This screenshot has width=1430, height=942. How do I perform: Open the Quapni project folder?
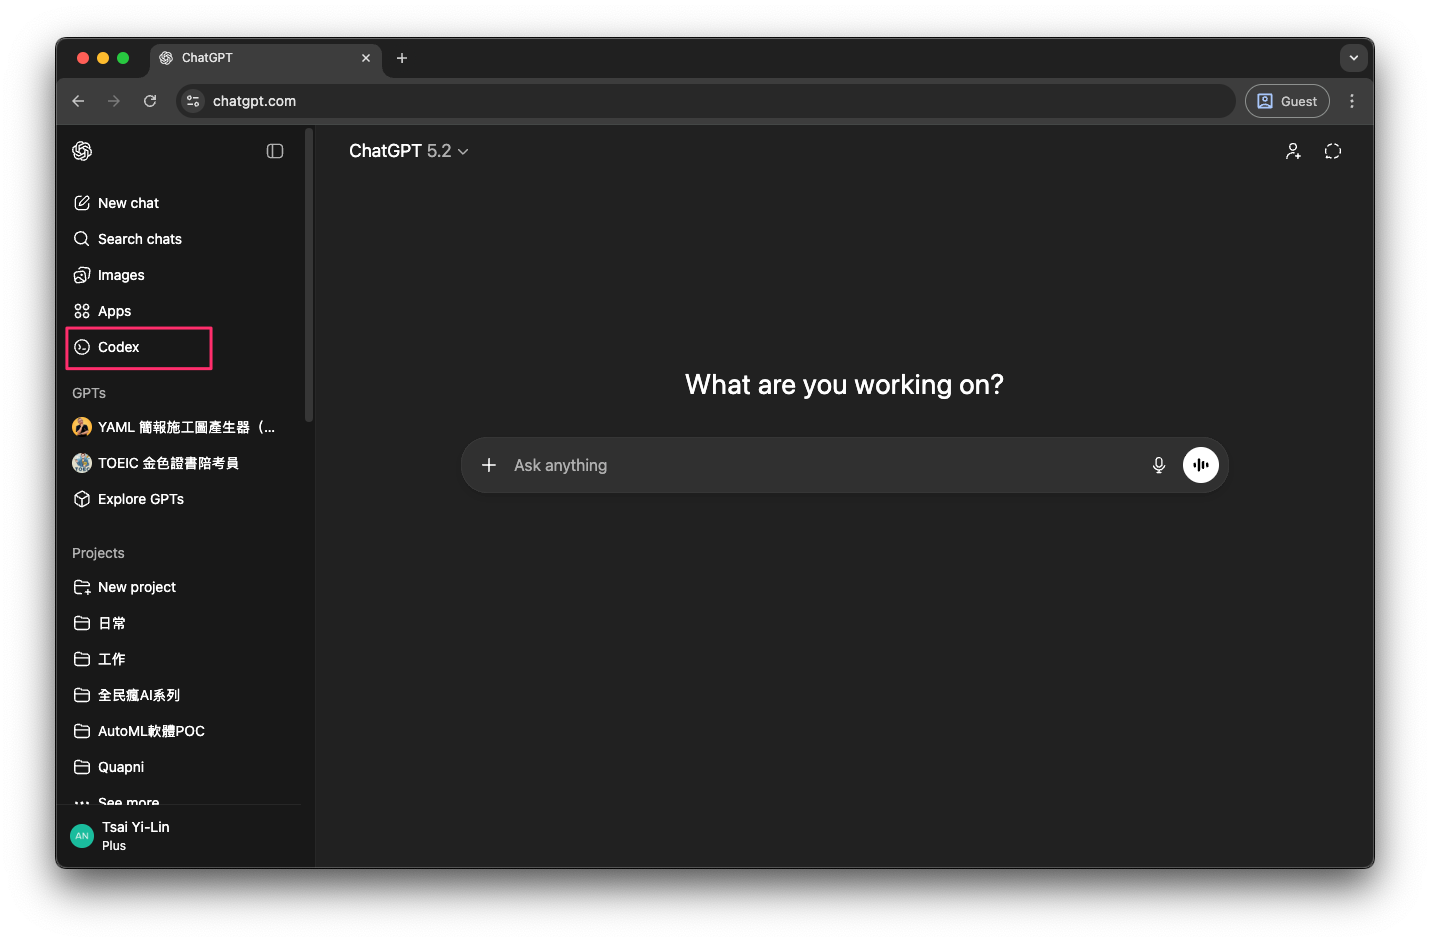point(121,767)
